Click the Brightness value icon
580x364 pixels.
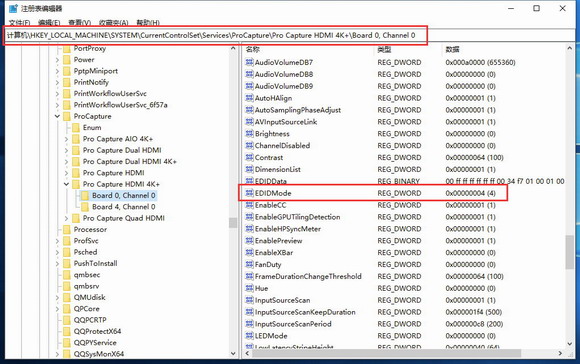[x=249, y=134]
